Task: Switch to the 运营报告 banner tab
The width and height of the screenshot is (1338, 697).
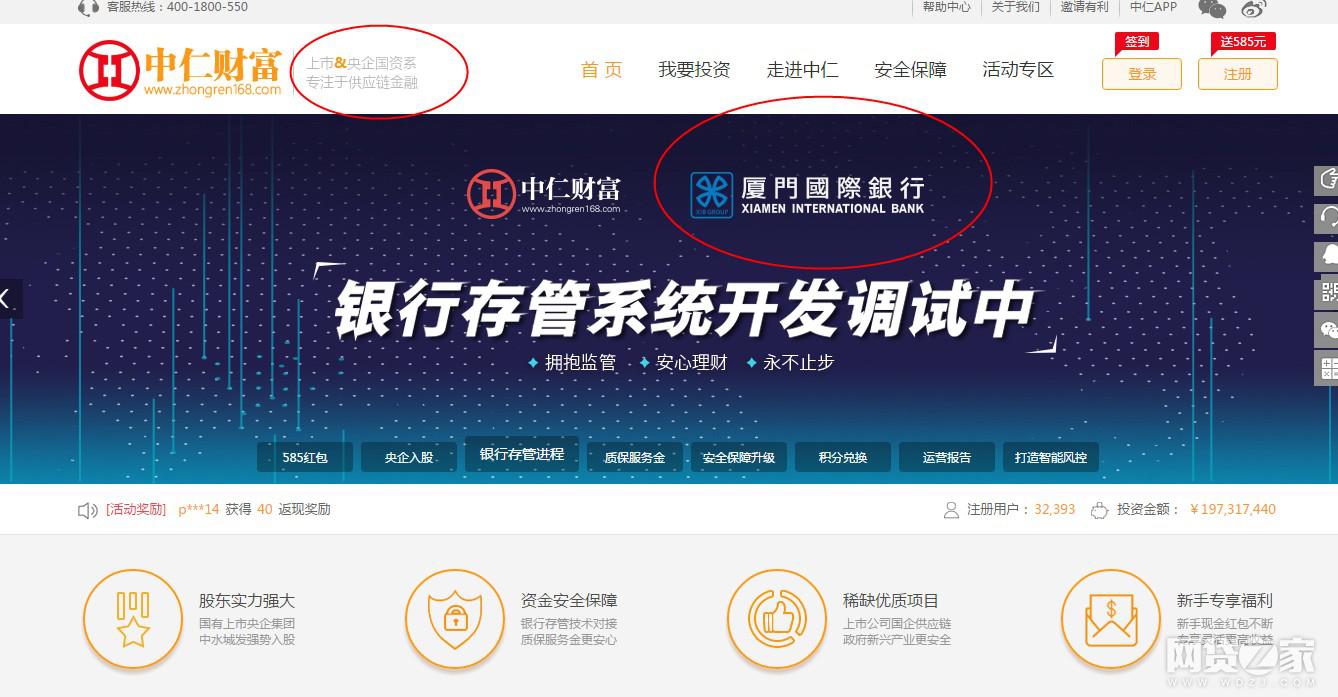Action: pyautogui.click(x=946, y=457)
